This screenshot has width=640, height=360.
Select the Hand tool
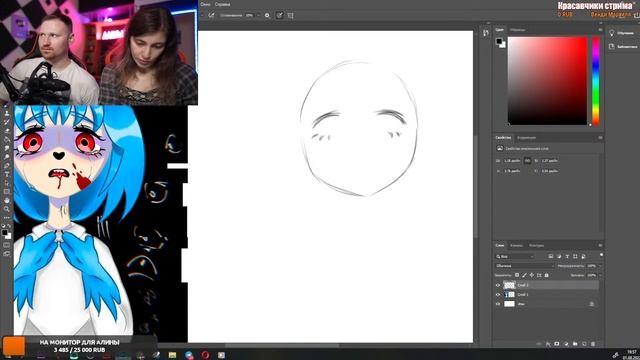7,200
